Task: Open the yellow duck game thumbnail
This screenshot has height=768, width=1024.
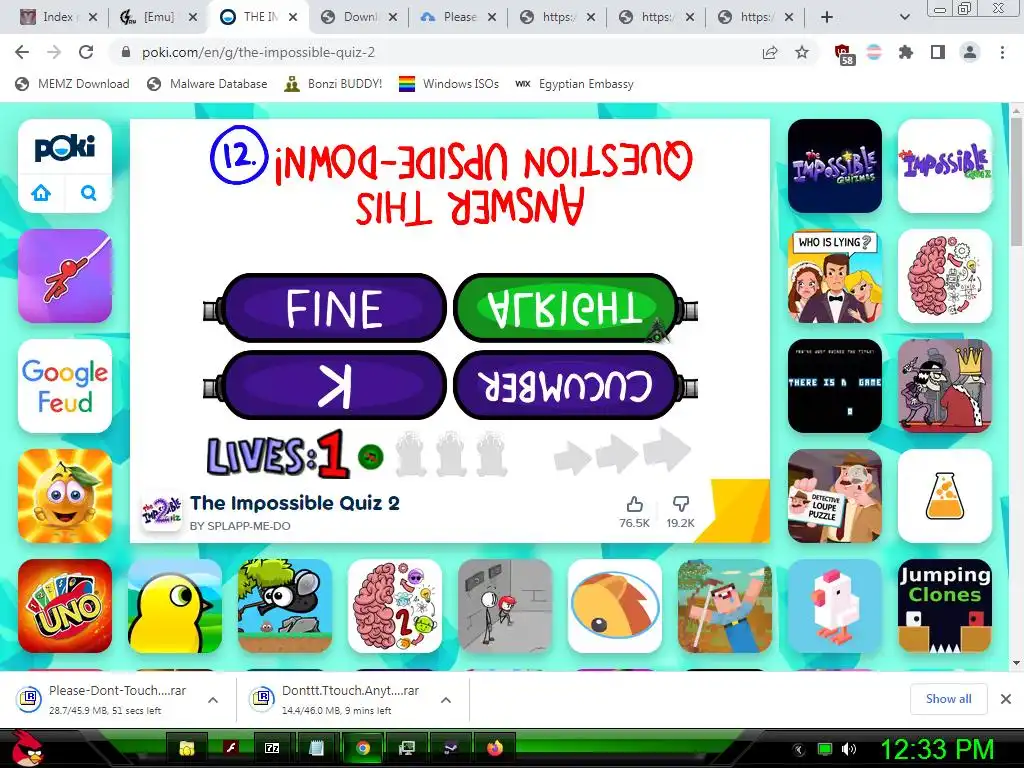Action: click(x=174, y=606)
